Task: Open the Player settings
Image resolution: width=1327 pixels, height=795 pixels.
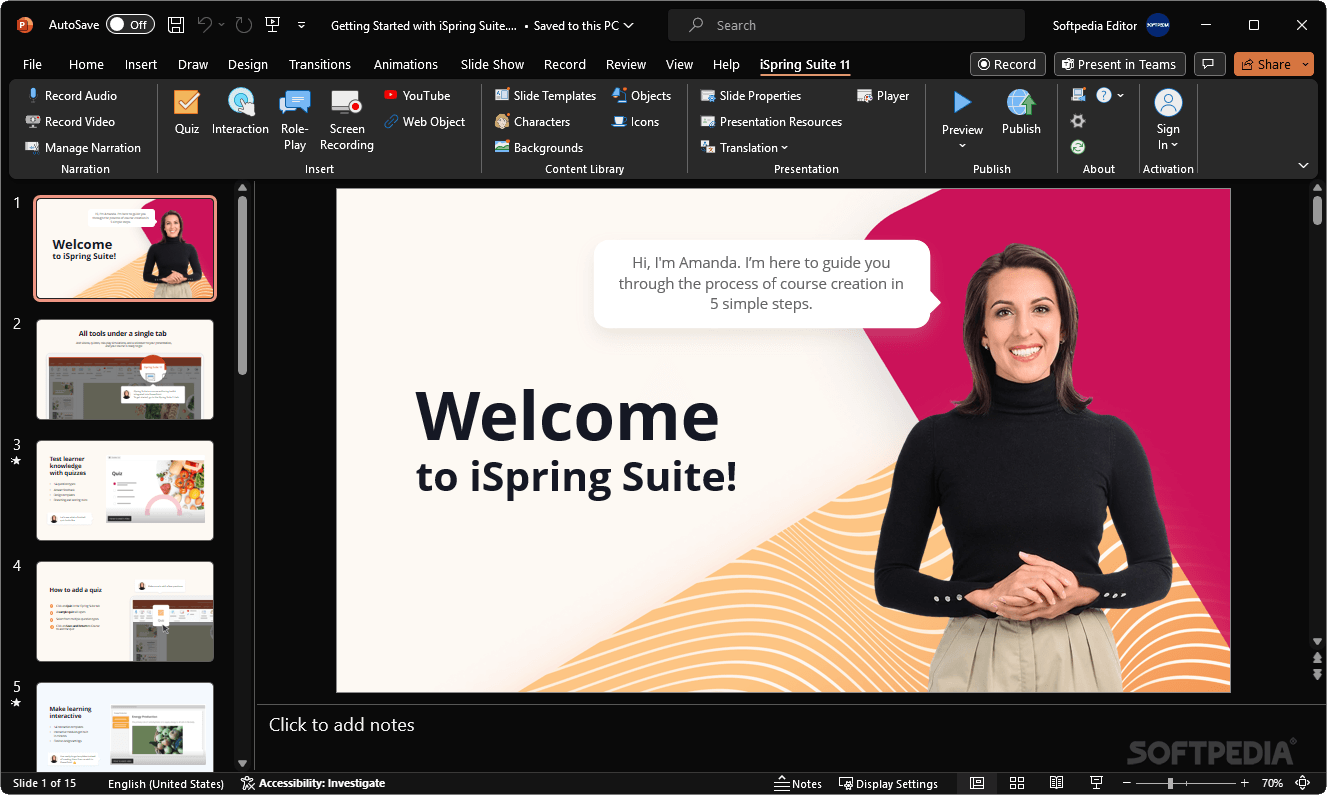Action: [883, 95]
